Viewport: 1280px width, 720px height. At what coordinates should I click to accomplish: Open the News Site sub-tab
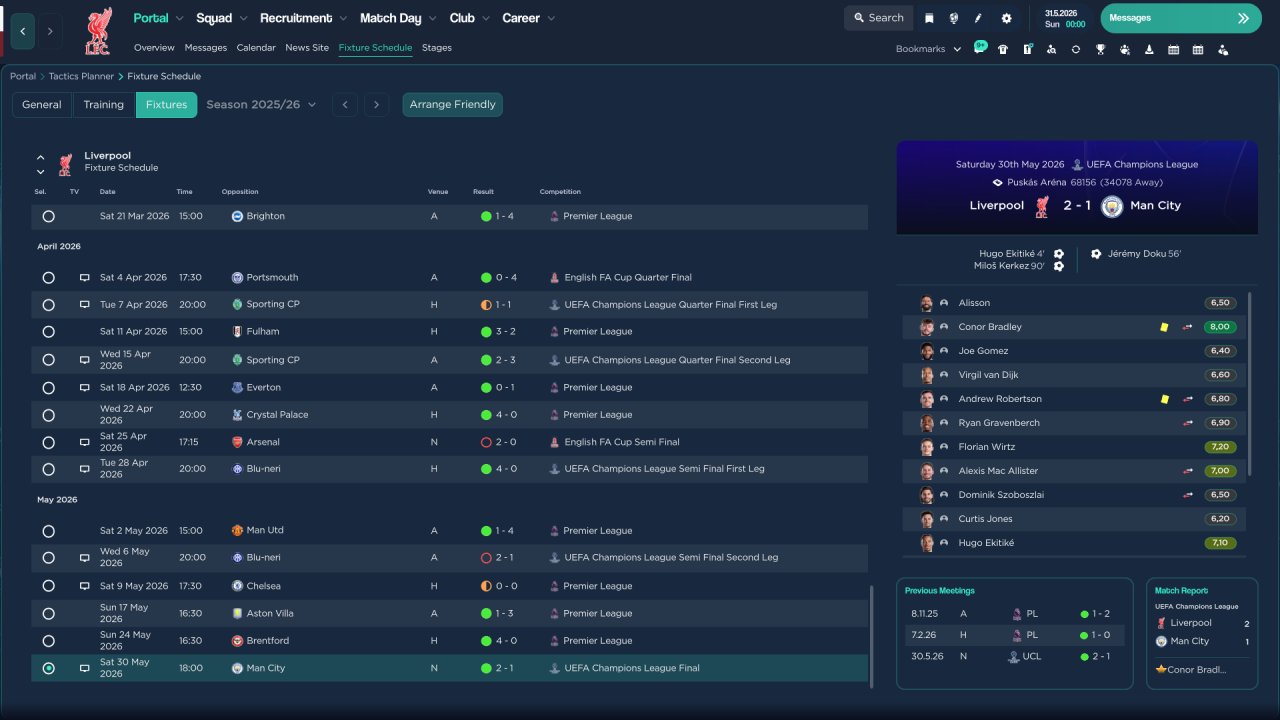point(307,48)
